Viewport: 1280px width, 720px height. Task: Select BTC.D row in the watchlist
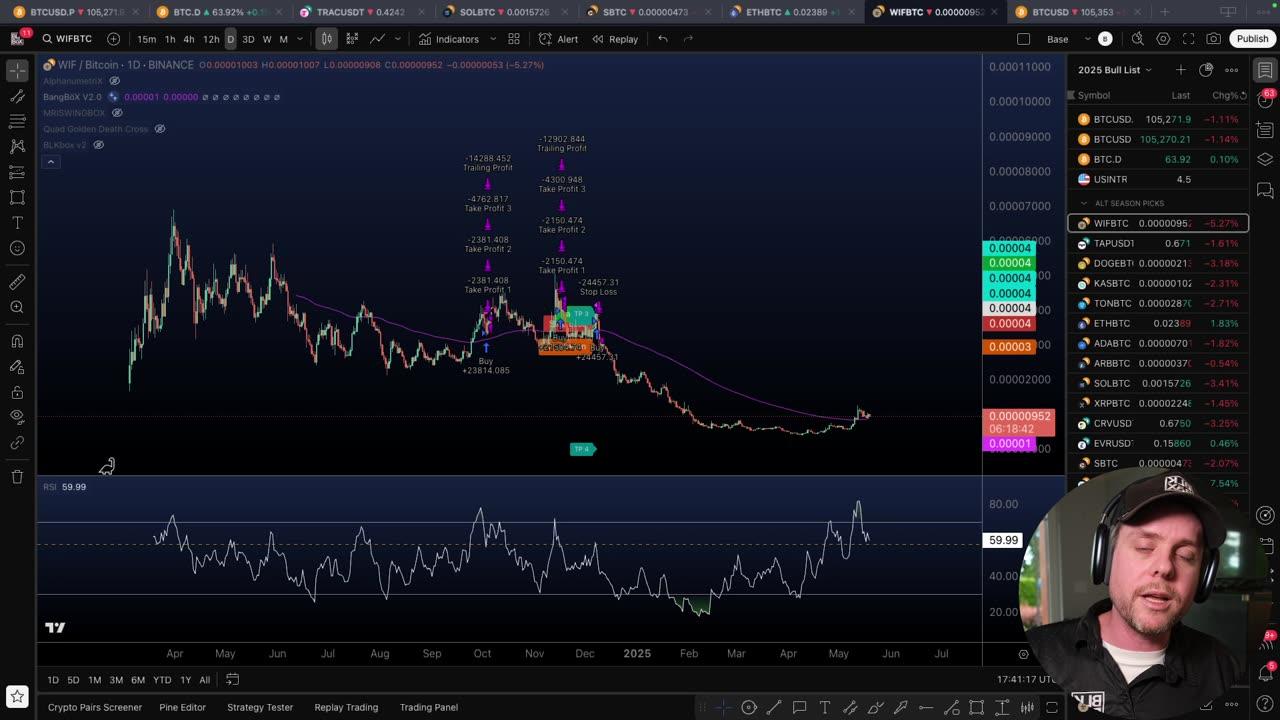[1158, 159]
